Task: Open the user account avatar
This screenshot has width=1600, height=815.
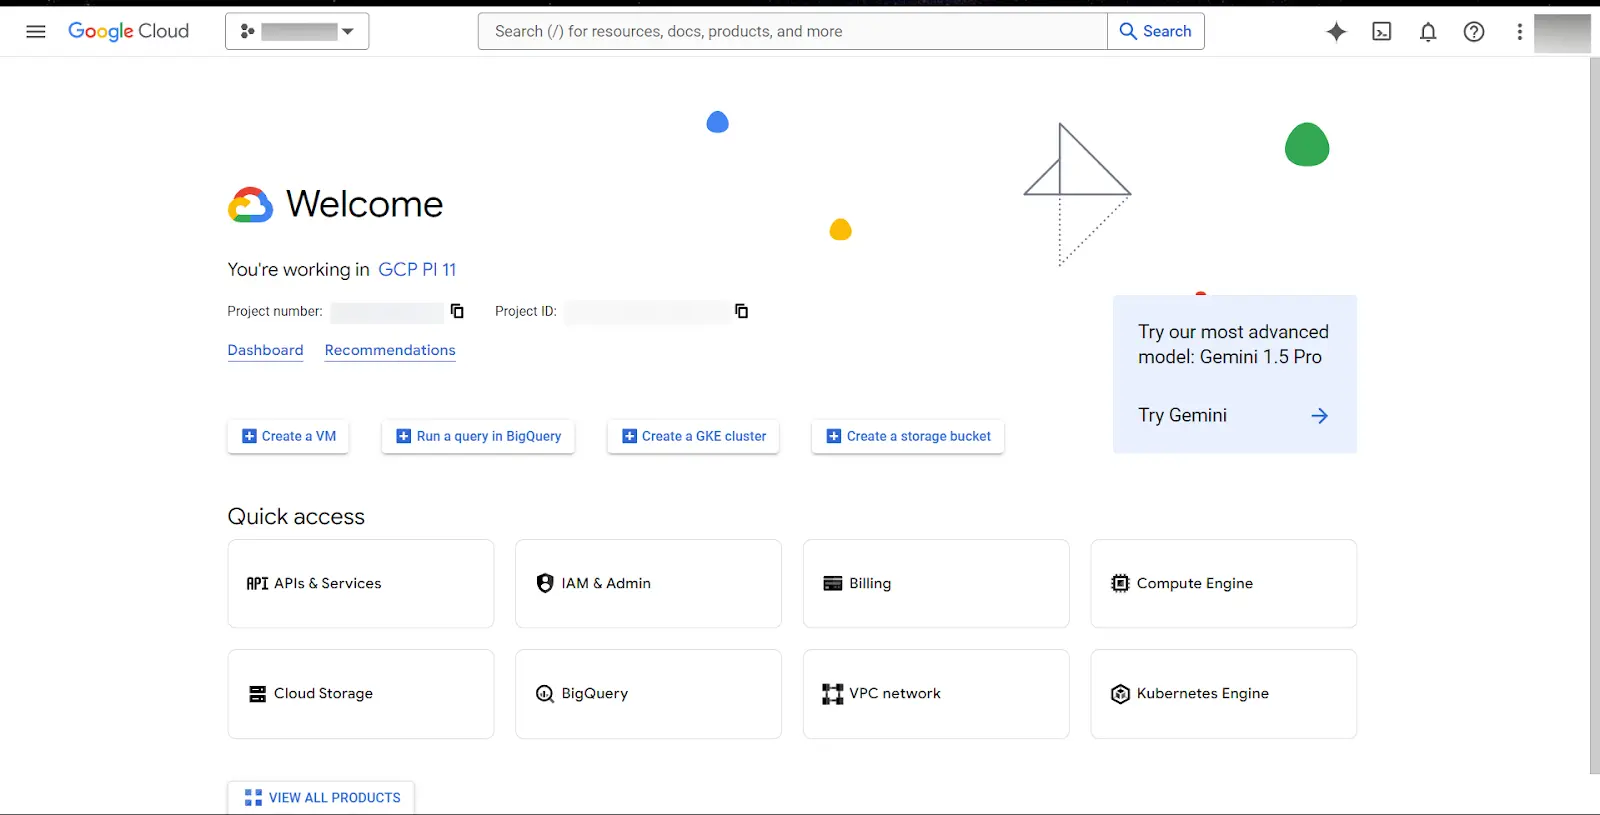Action: coord(1562,32)
